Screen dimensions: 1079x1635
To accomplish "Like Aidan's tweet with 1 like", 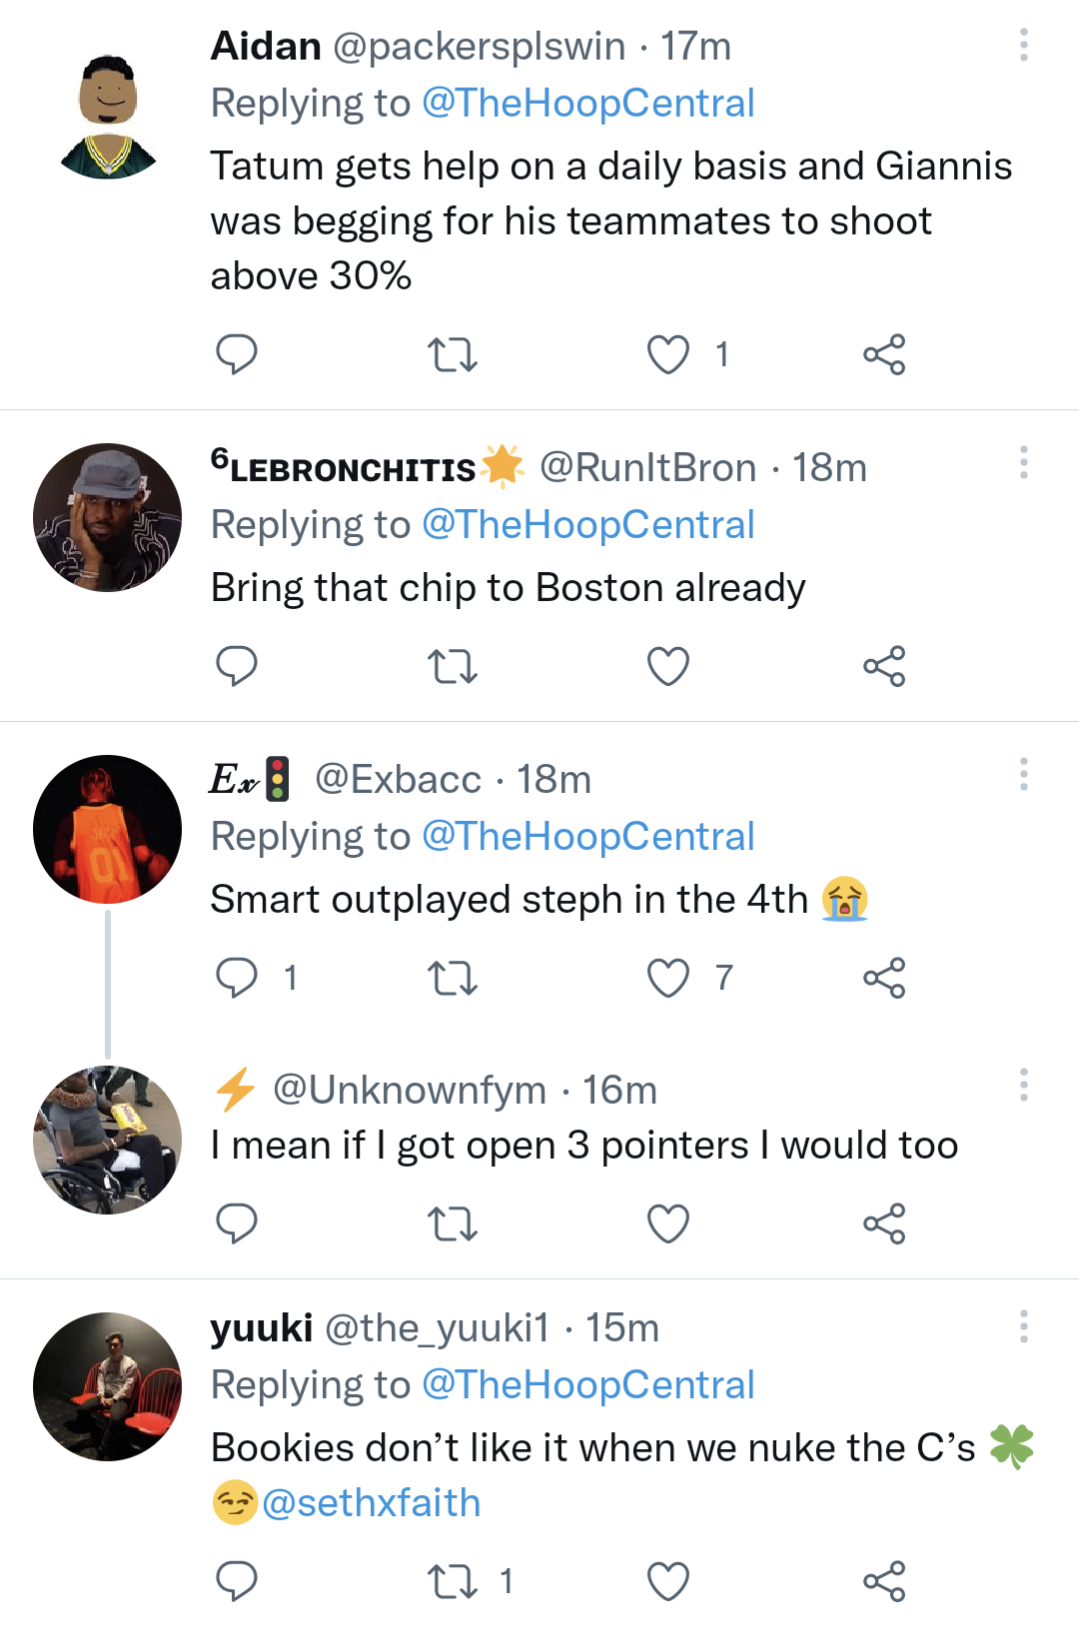I will (x=668, y=354).
